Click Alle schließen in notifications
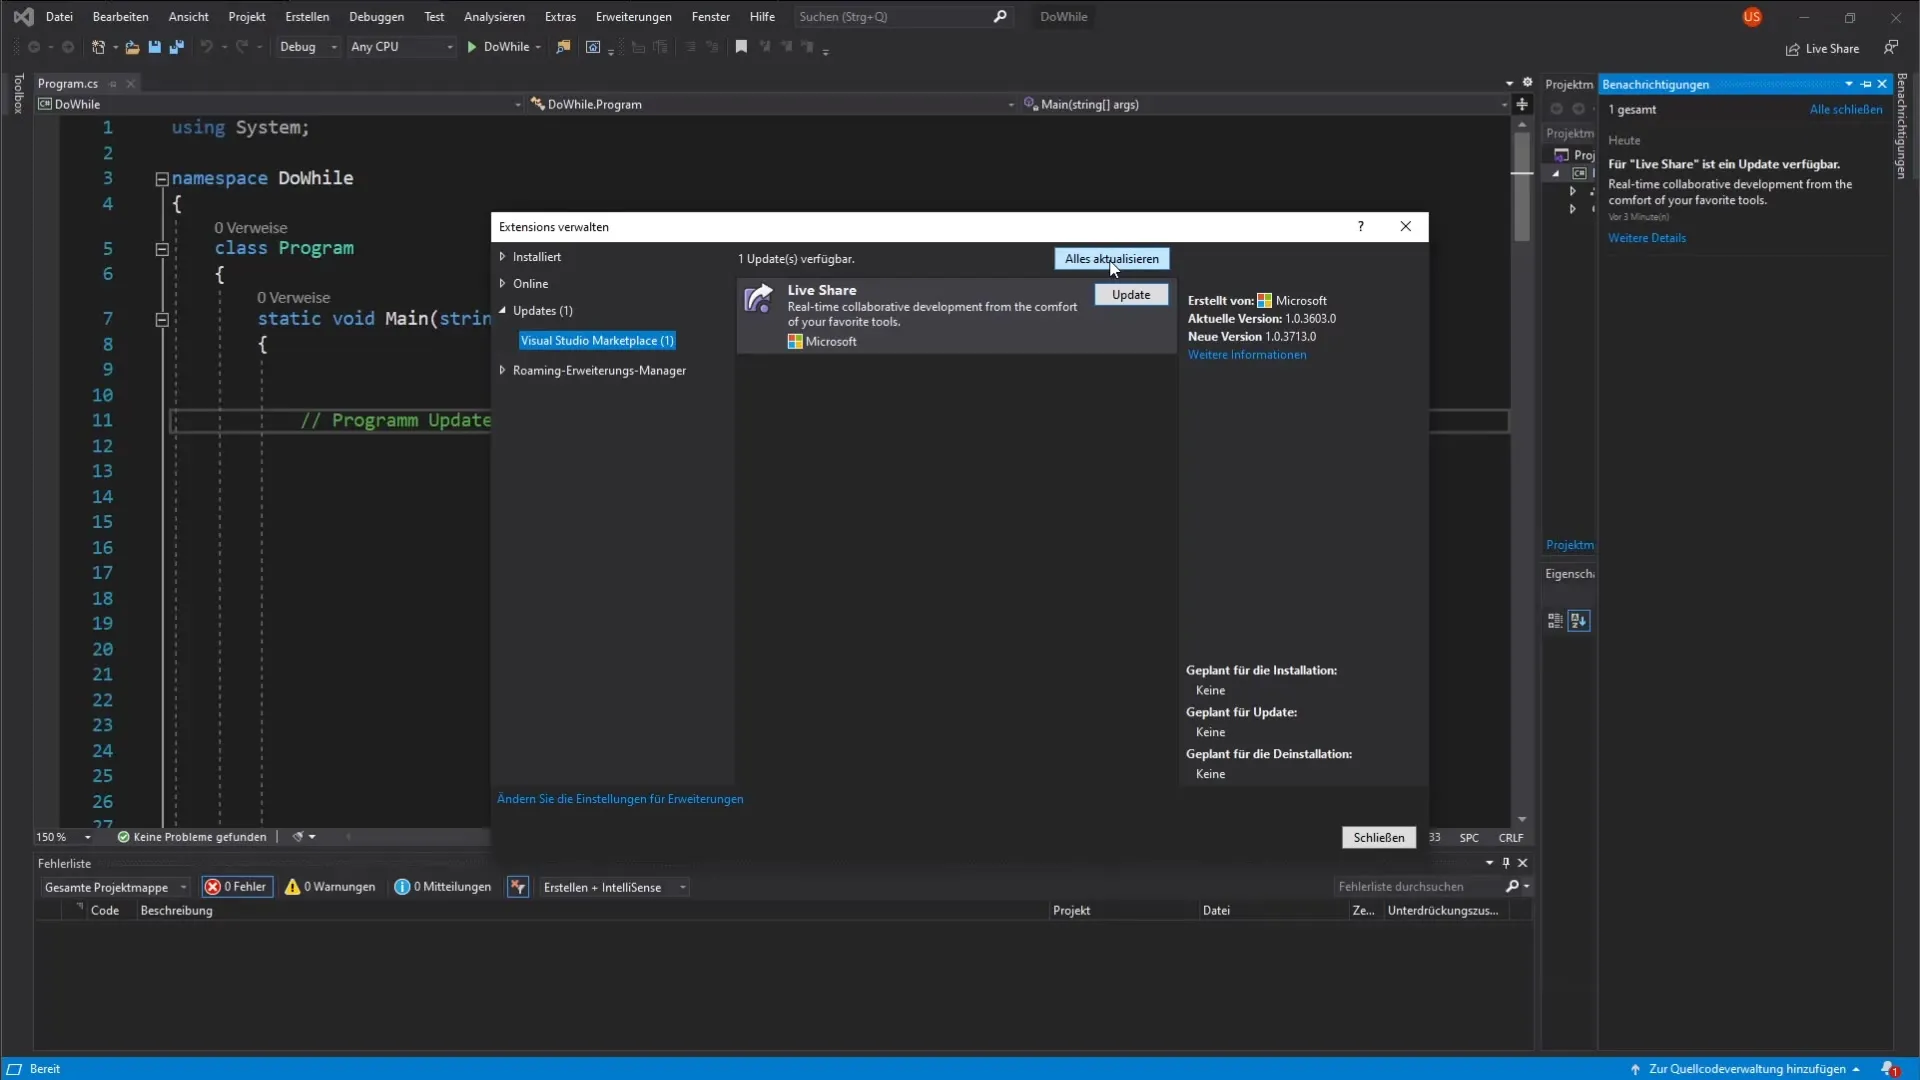 [x=1845, y=110]
